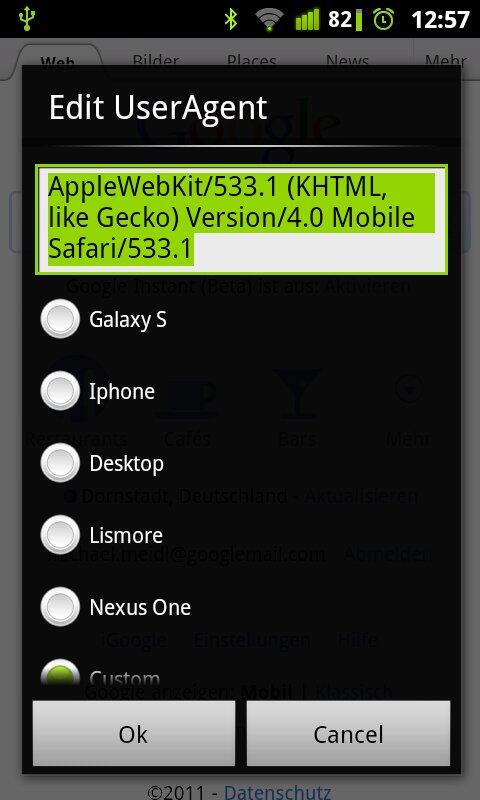This screenshot has height=800, width=480.
Task: Tap the USB connection icon in status bar
Action: [26, 18]
